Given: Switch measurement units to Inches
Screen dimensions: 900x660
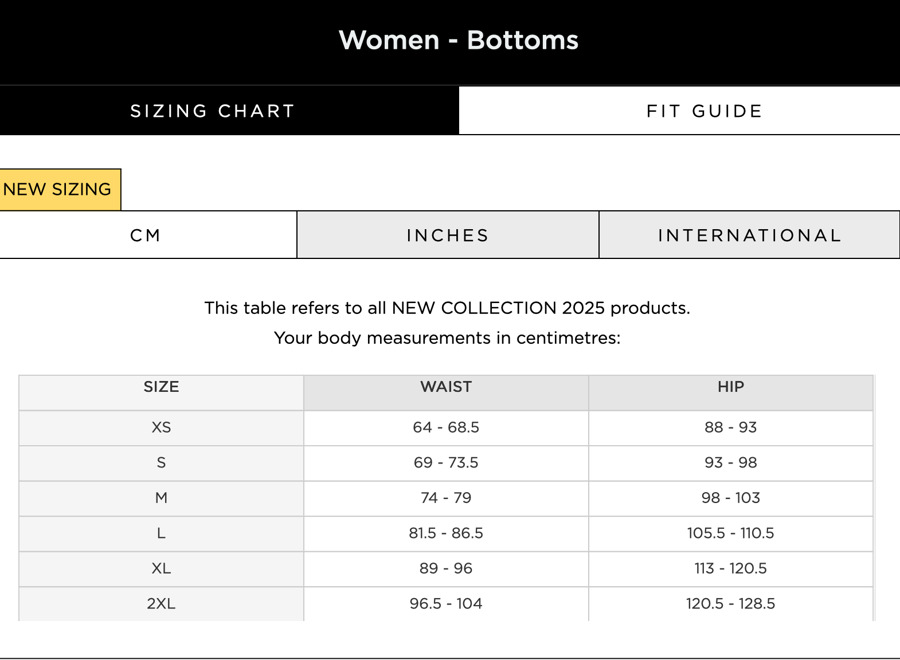Looking at the screenshot, I should 447,235.
